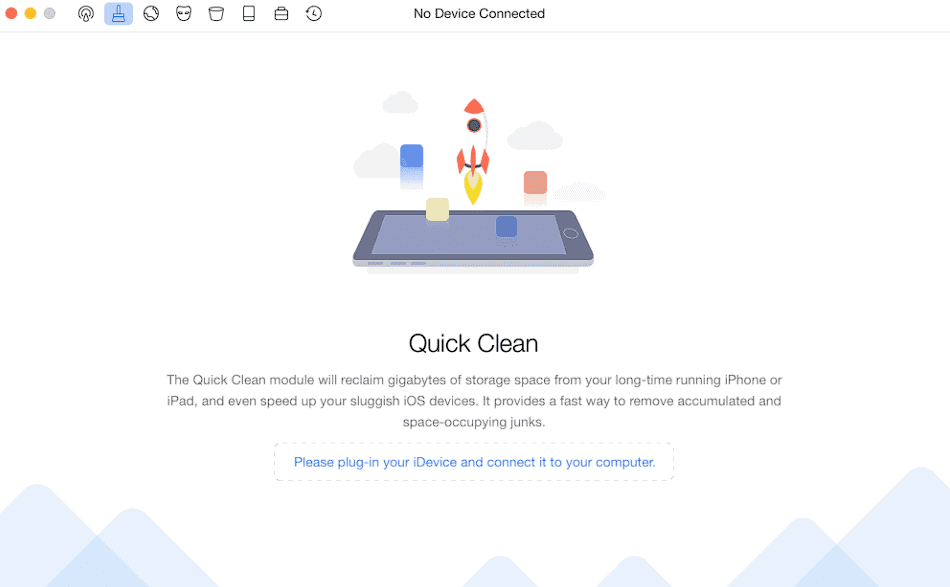Click the tablet device in the illustration

coord(473,238)
